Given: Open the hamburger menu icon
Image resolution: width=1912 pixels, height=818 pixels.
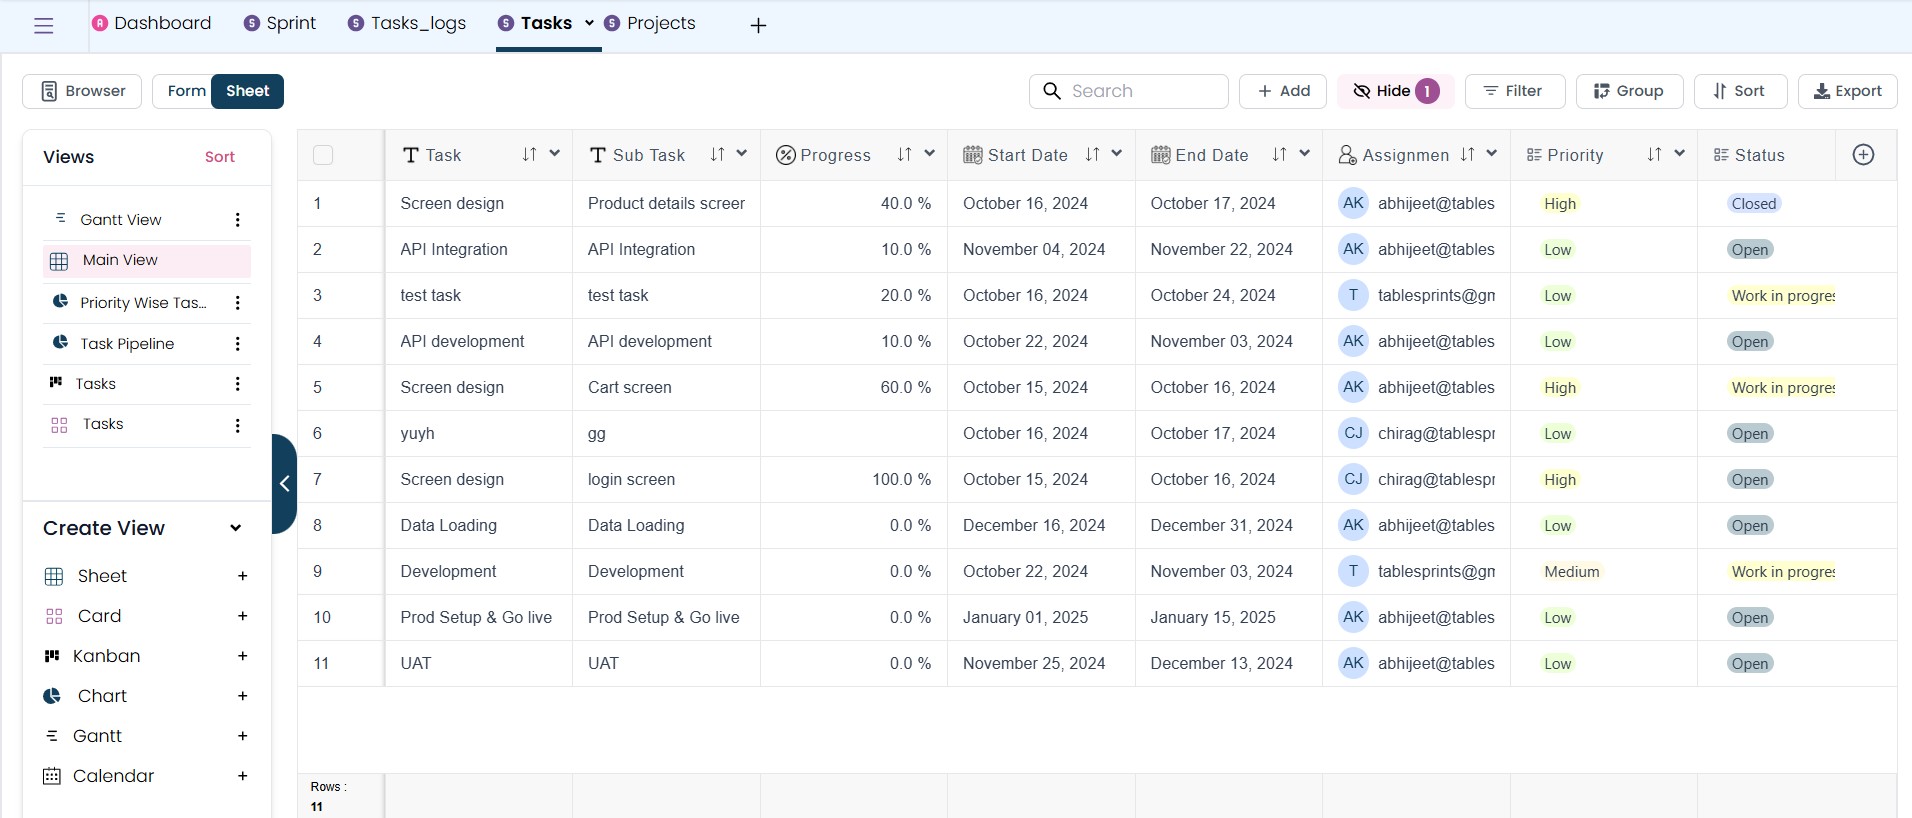Looking at the screenshot, I should pyautogui.click(x=43, y=26).
